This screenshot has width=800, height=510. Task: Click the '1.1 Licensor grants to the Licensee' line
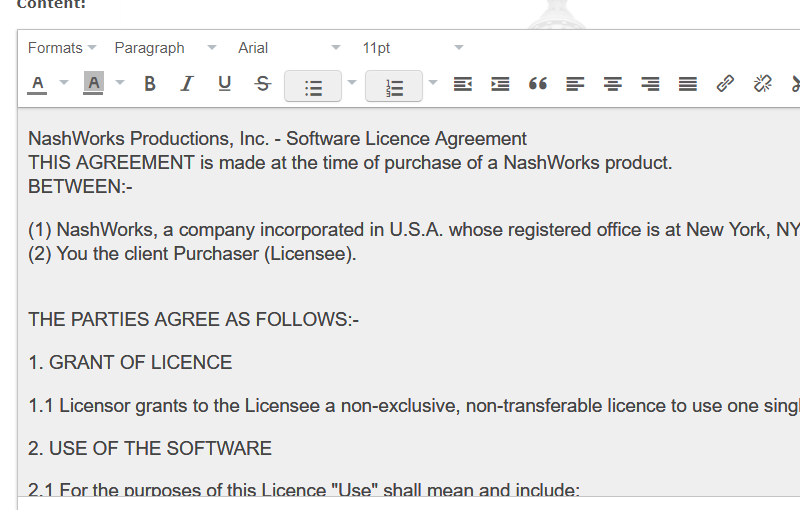[414, 406]
